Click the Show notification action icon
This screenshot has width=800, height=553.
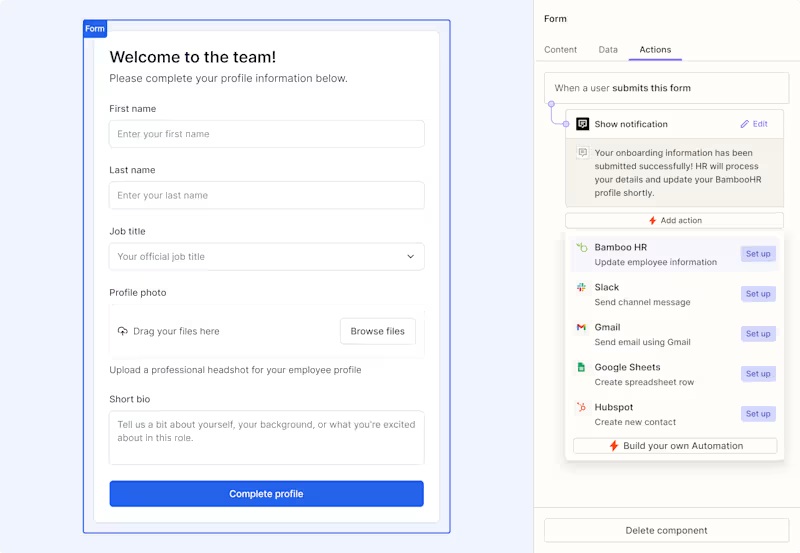(x=583, y=124)
